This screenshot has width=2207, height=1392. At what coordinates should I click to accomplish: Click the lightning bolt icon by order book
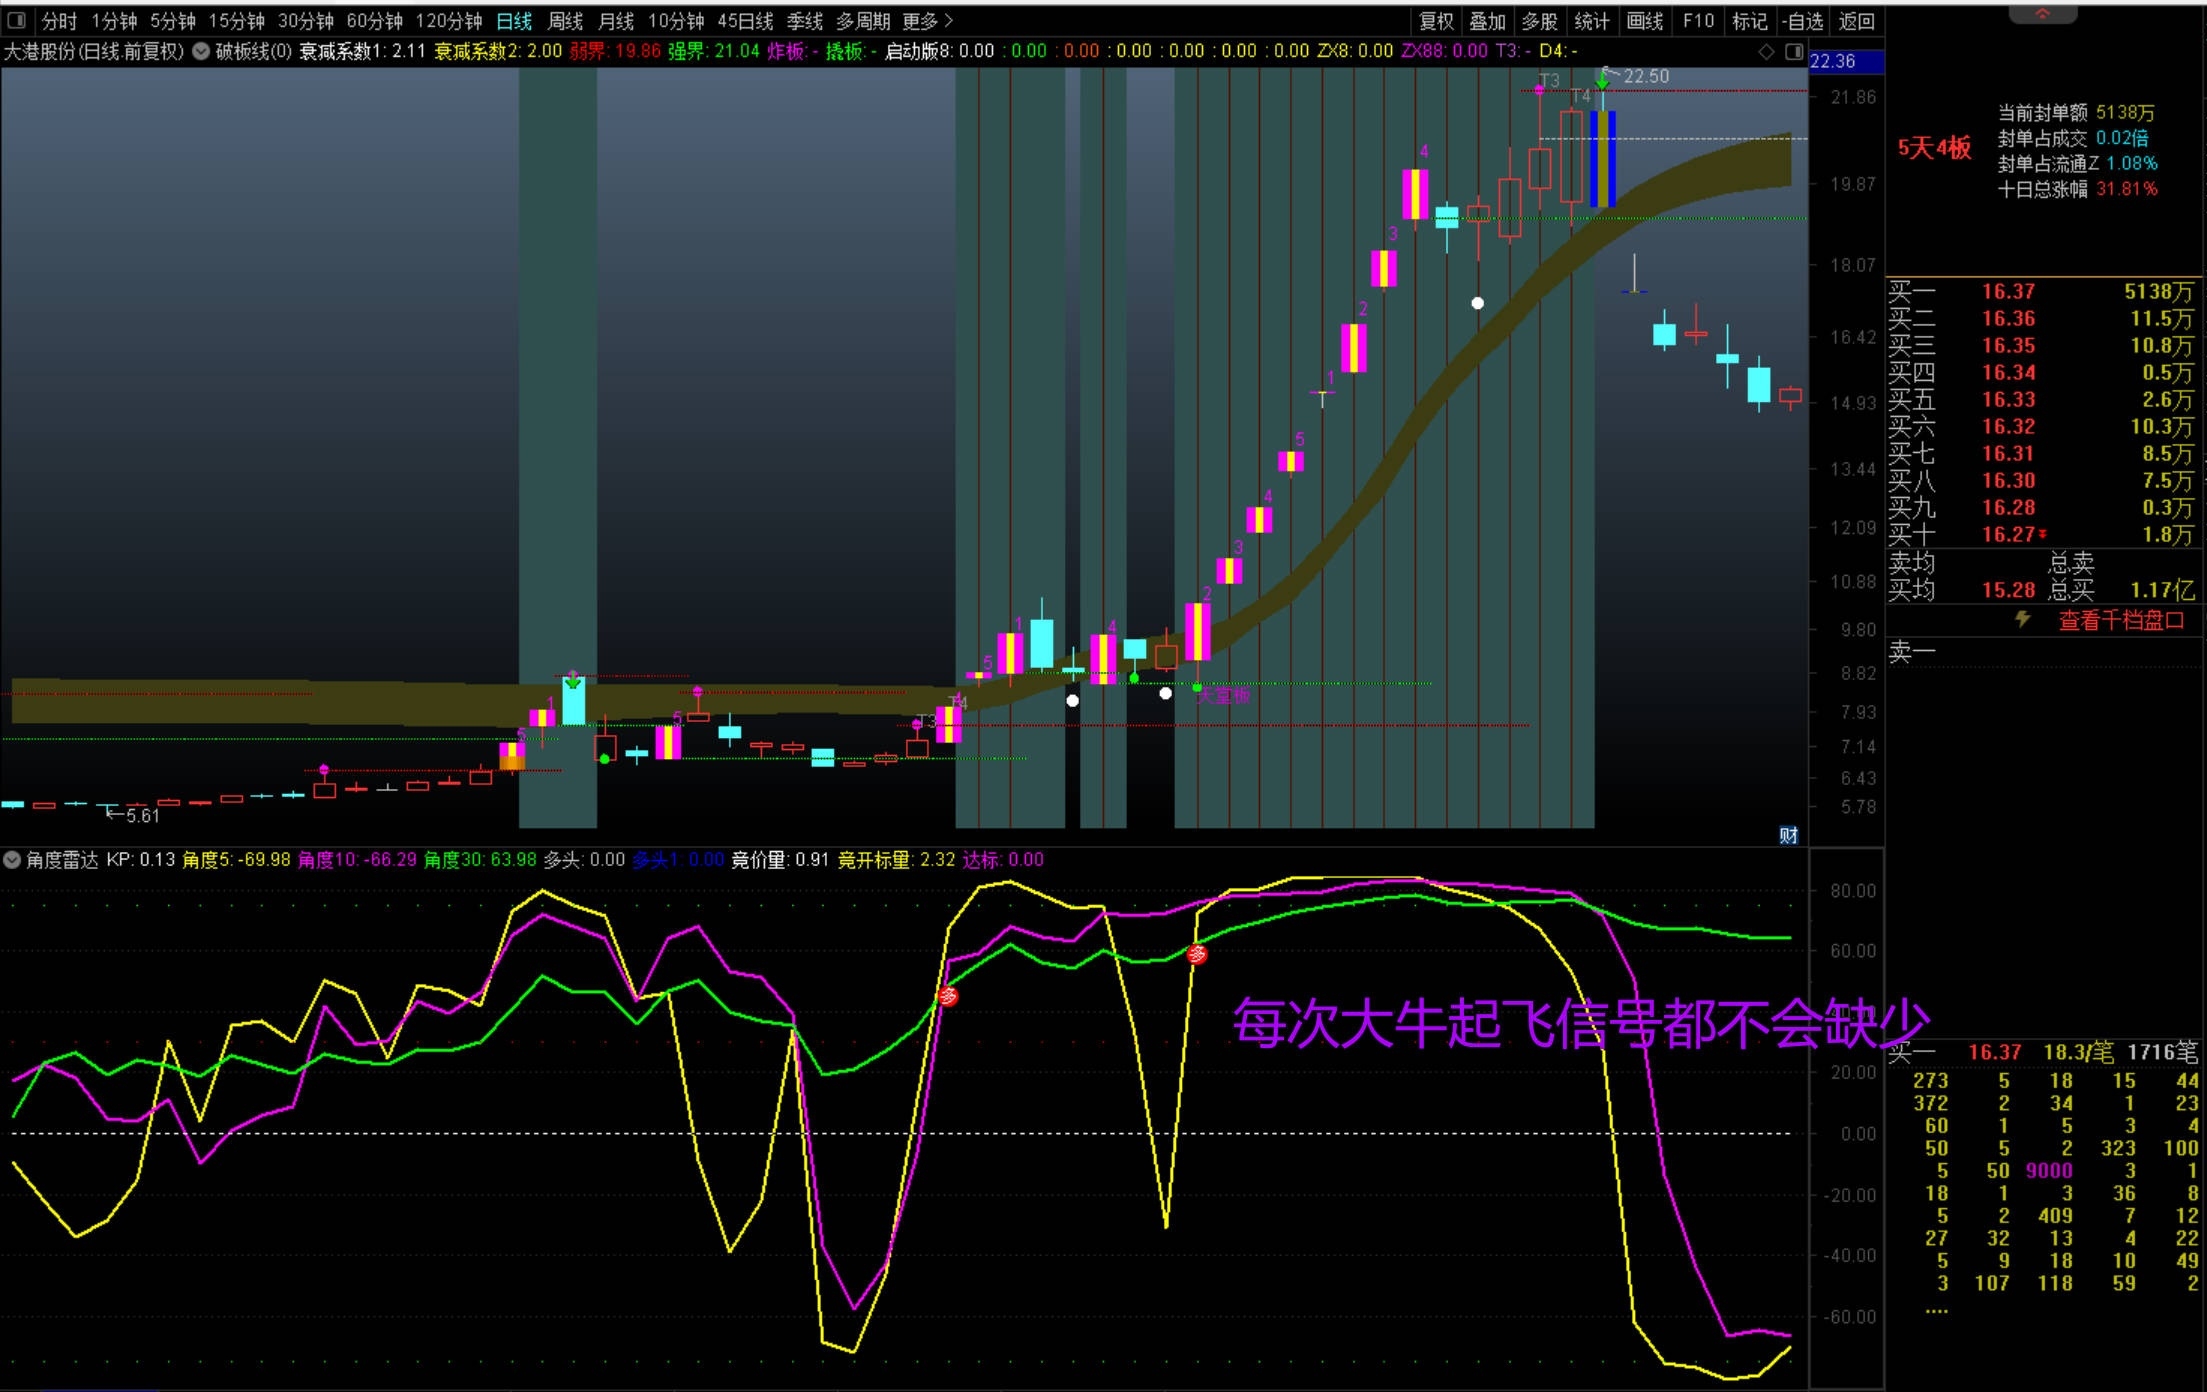(2022, 620)
